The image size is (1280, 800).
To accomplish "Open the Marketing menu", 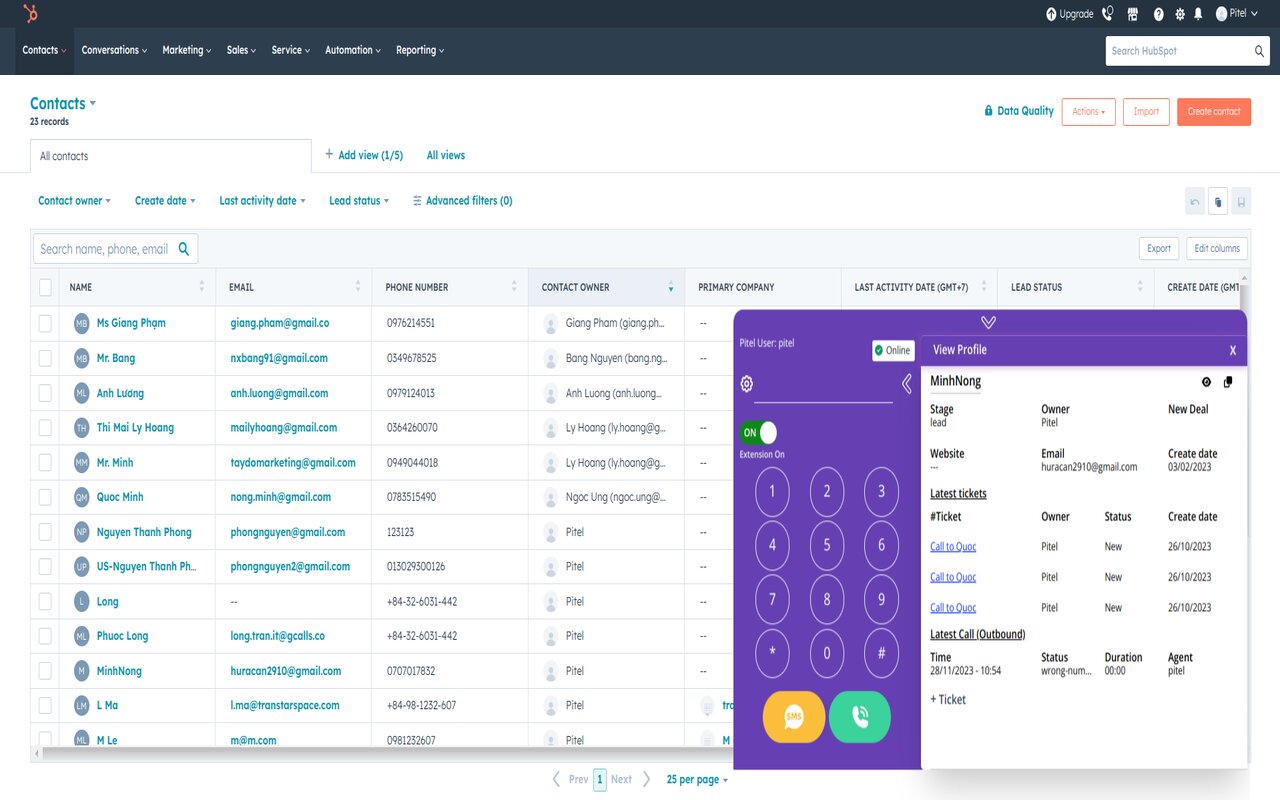I will coord(187,50).
